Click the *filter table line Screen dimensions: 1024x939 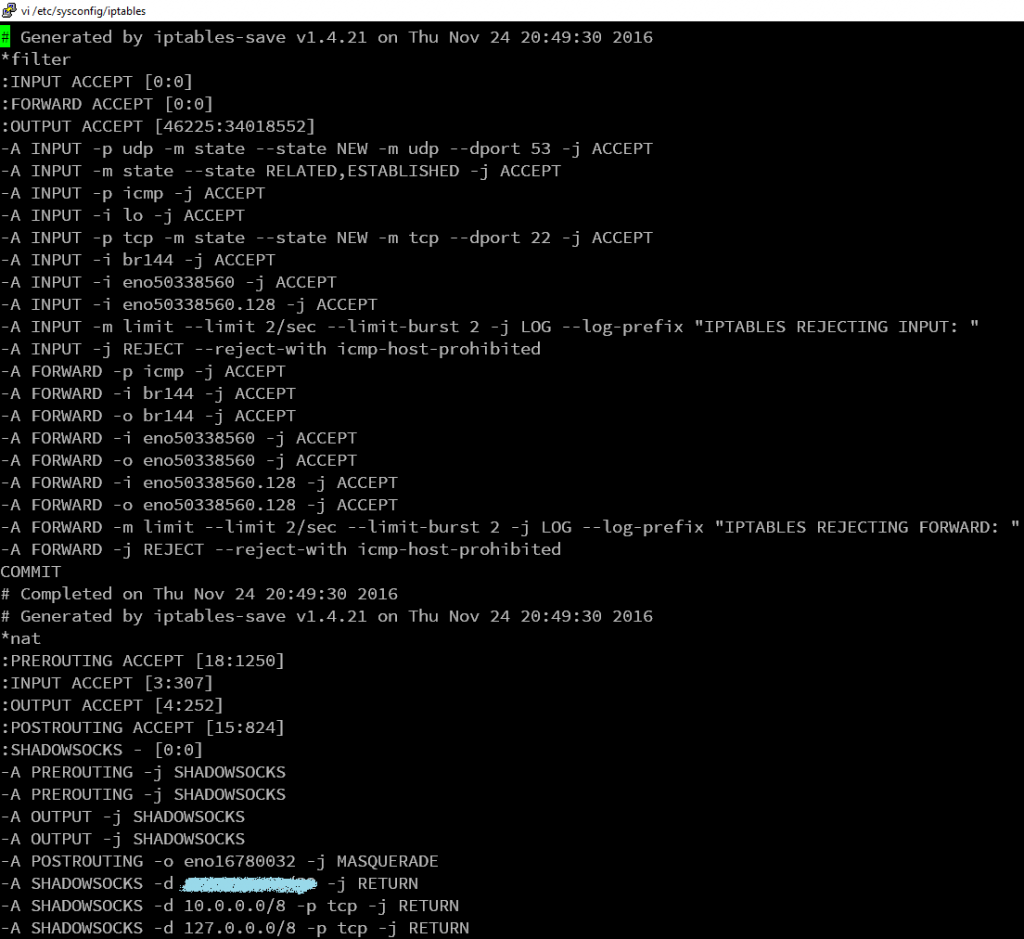[x=36, y=60]
